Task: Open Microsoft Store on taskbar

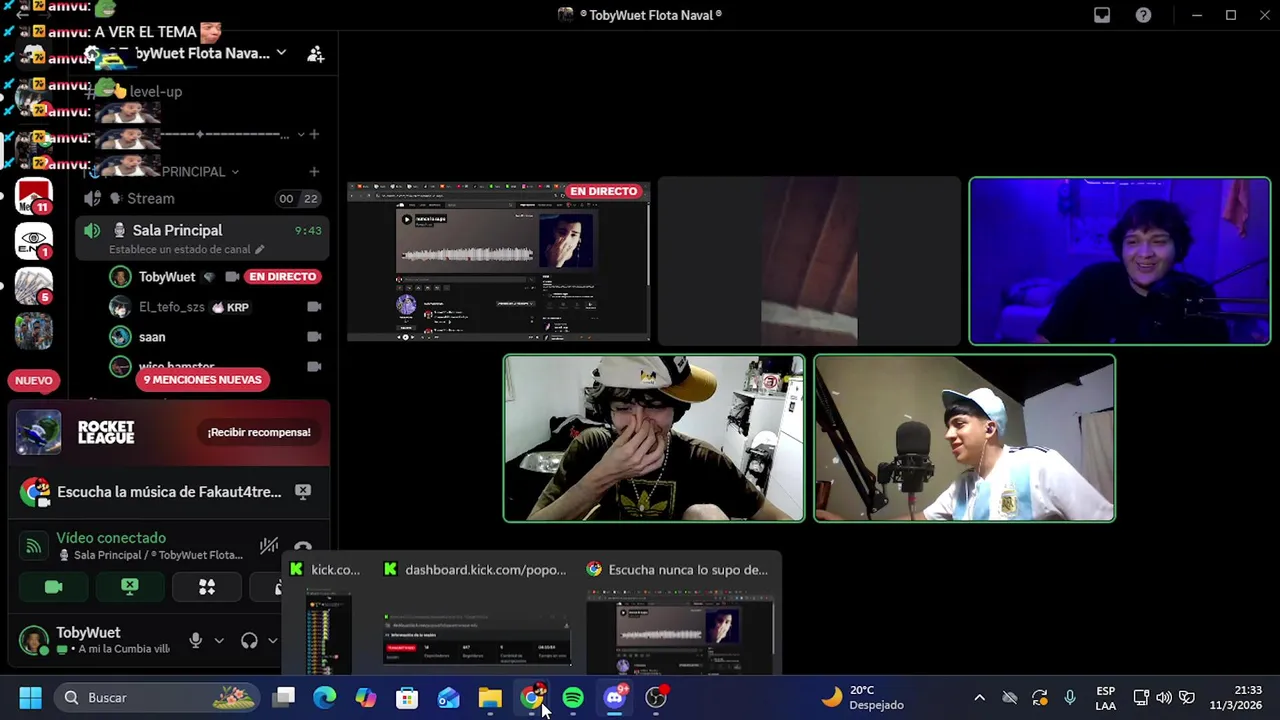Action: click(407, 697)
